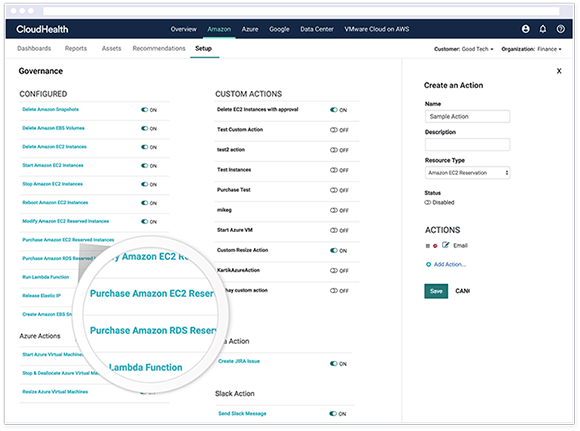This screenshot has height=431, width=580.
Task: Toggle Send Slack Message switch
Action: point(333,414)
